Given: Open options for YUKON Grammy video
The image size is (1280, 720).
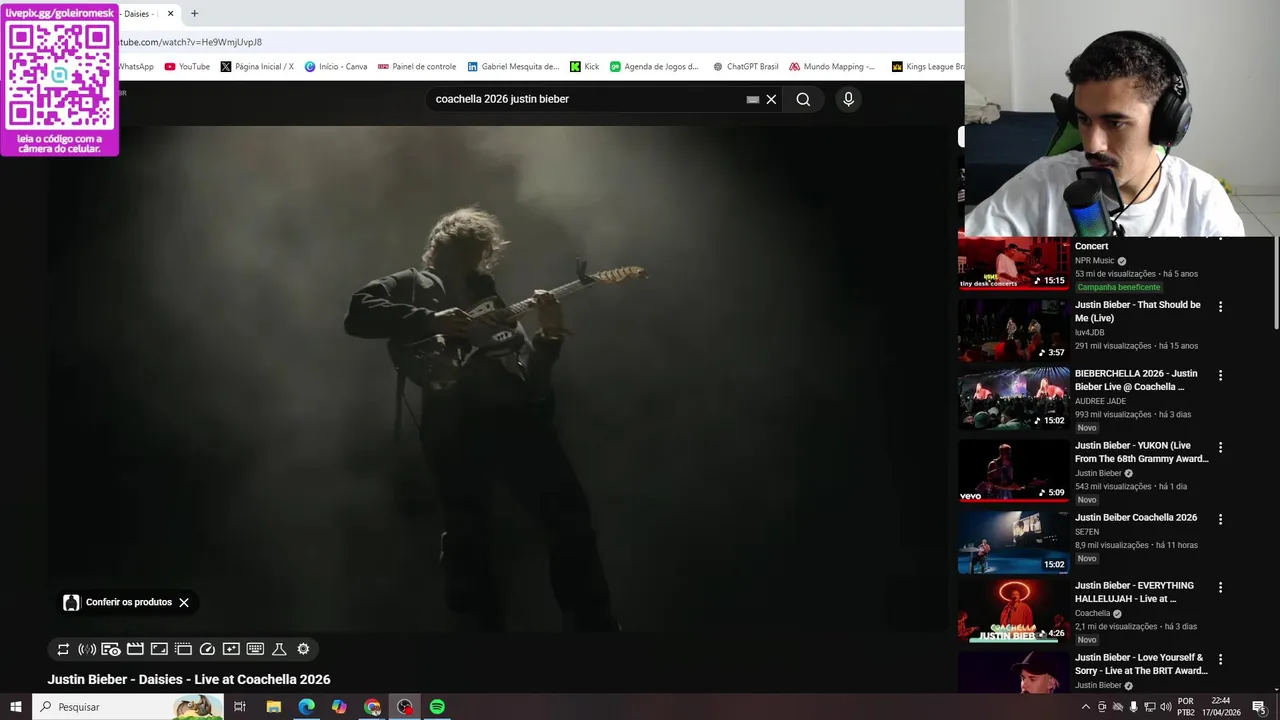Looking at the screenshot, I should pyautogui.click(x=1220, y=447).
